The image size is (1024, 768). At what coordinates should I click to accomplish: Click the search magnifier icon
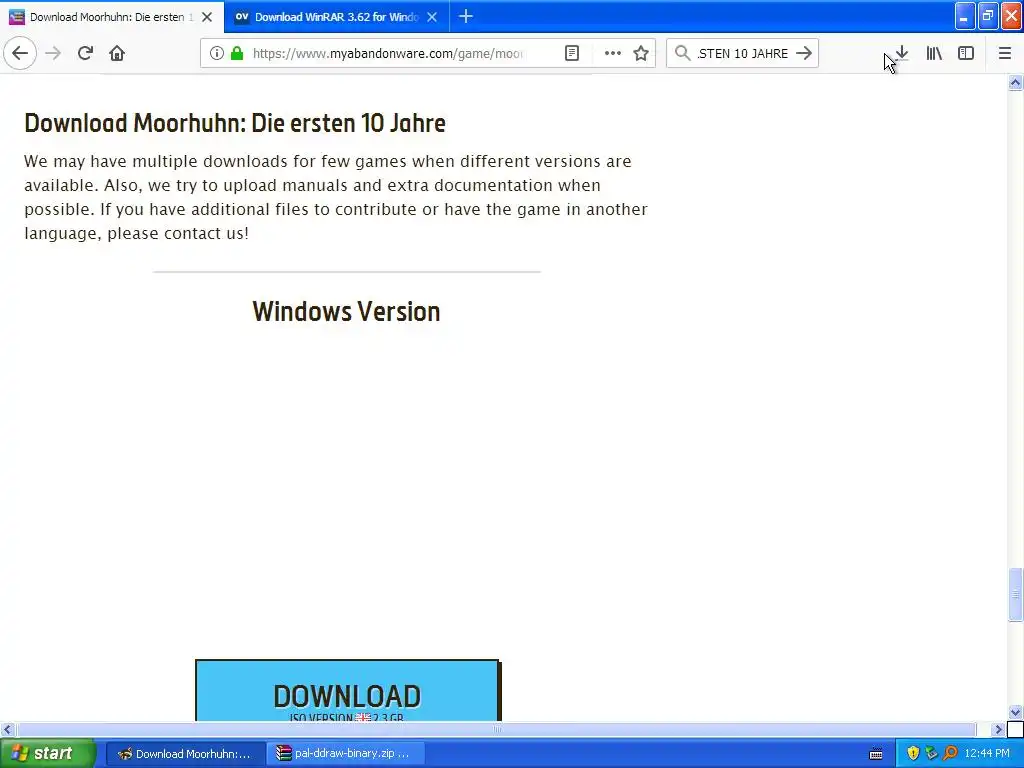pyautogui.click(x=682, y=53)
